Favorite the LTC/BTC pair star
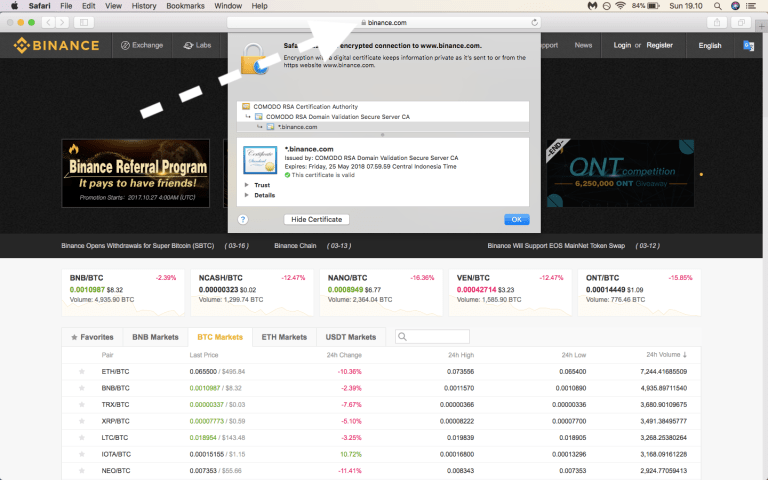The width and height of the screenshot is (768, 480). [82, 437]
